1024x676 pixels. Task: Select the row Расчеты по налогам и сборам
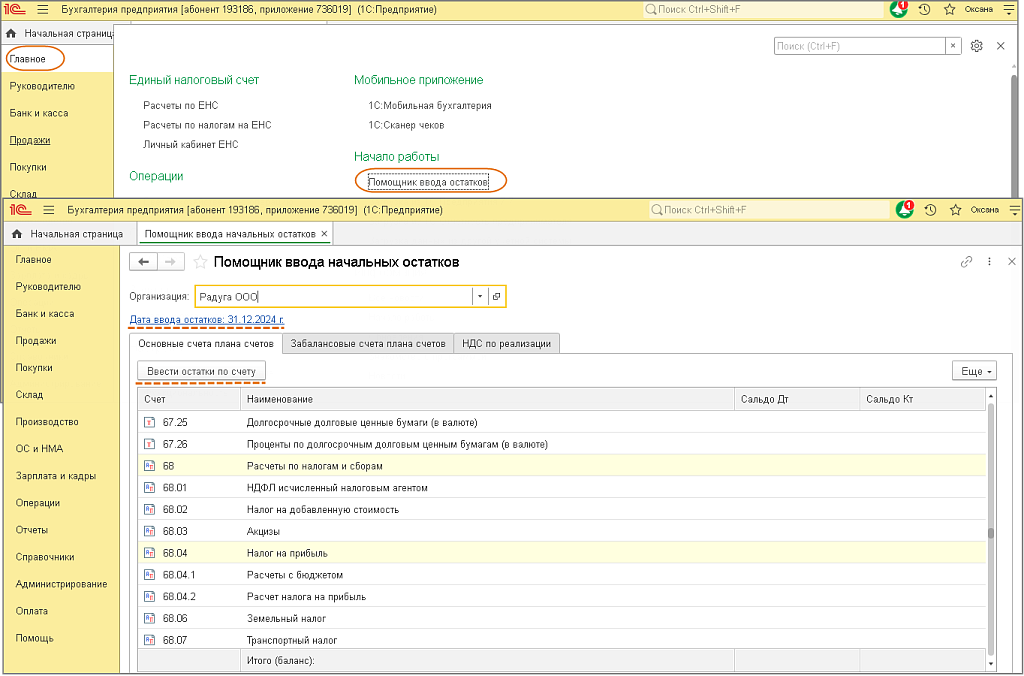562,466
